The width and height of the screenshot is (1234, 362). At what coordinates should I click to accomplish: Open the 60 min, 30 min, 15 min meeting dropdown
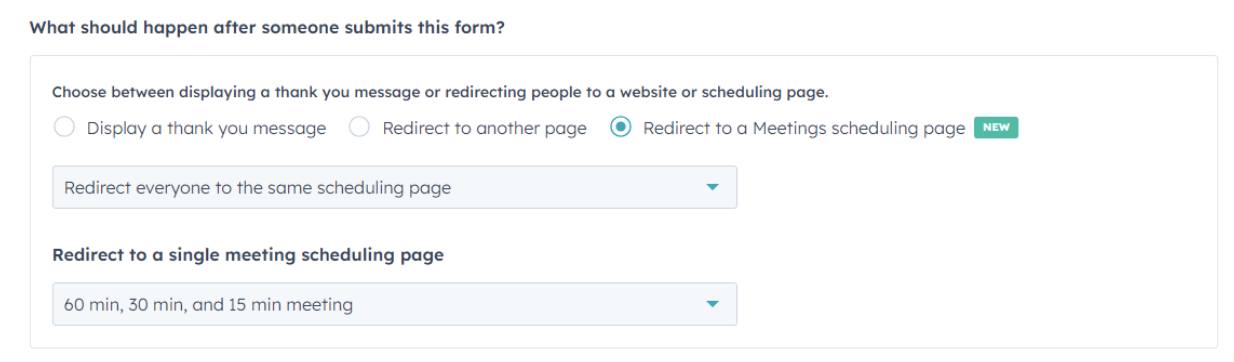click(395, 304)
